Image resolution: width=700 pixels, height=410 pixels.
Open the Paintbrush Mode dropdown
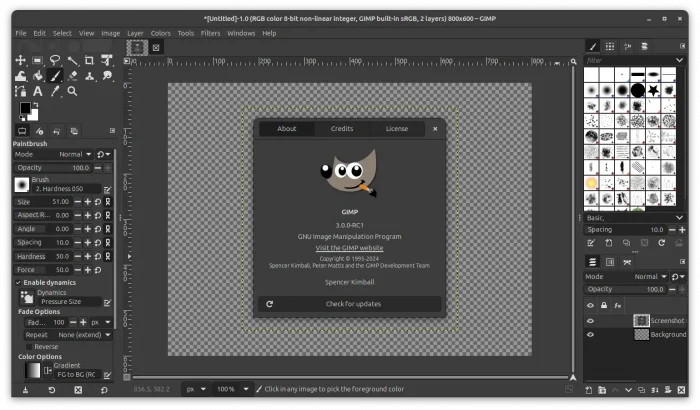(53, 155)
